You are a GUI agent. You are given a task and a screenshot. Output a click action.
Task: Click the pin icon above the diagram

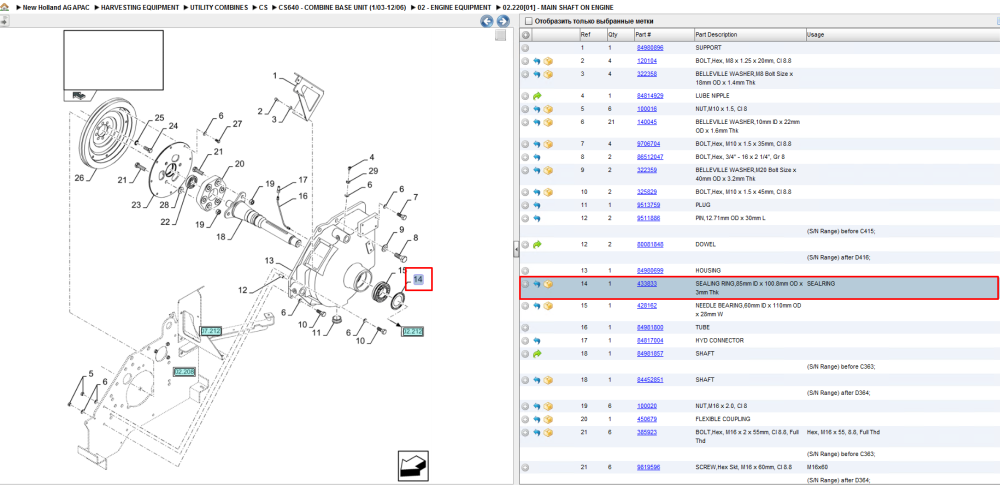(x=4, y=21)
